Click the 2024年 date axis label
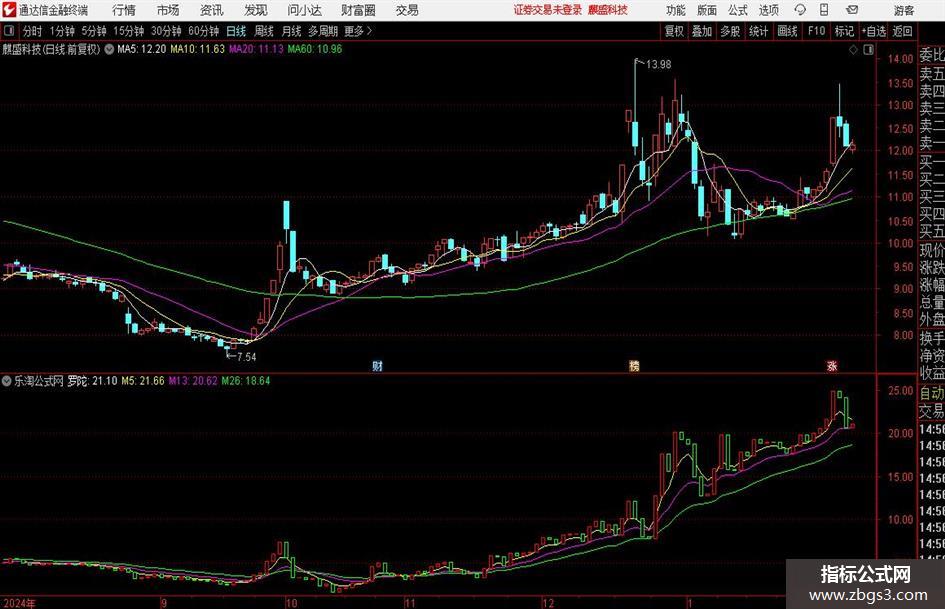 pyautogui.click(x=19, y=603)
